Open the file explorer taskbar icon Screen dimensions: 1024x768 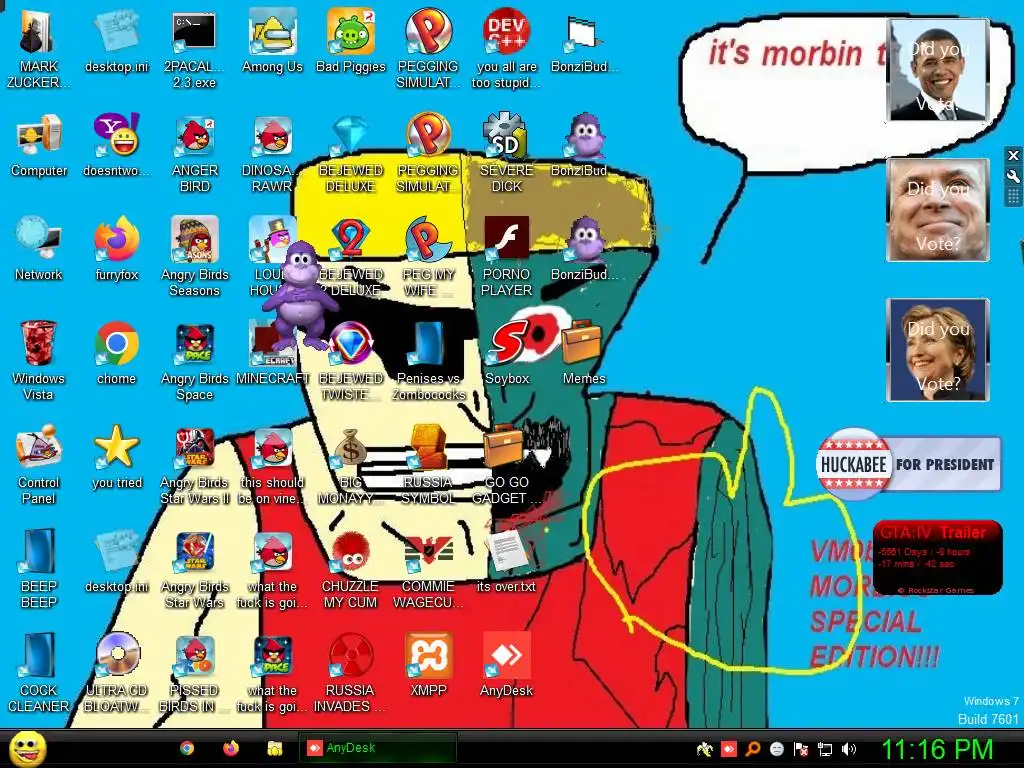click(x=275, y=748)
